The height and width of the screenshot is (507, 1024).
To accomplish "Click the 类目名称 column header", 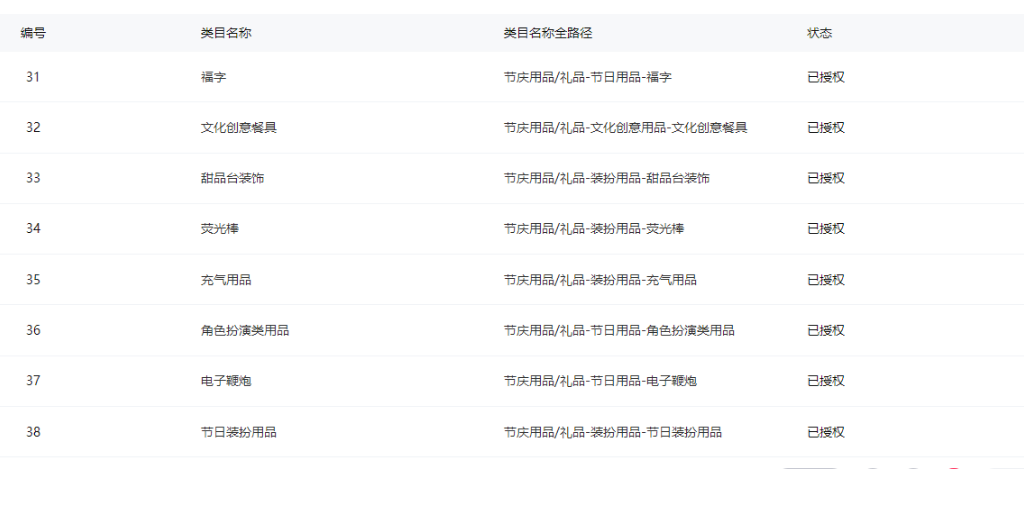I will [x=225, y=33].
